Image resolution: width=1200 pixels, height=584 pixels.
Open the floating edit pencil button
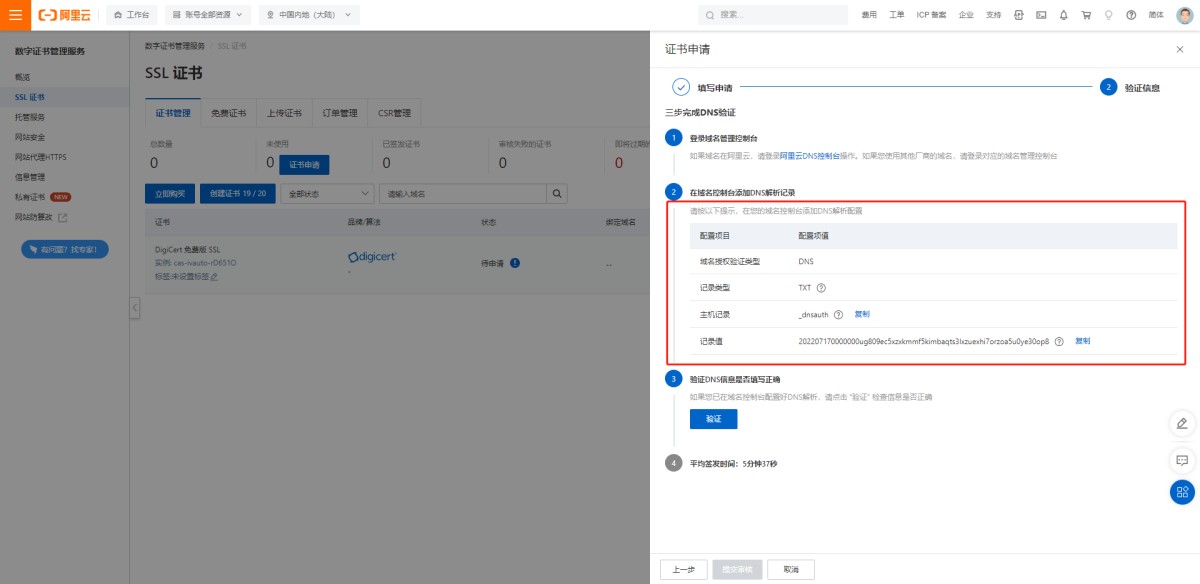(1182, 423)
